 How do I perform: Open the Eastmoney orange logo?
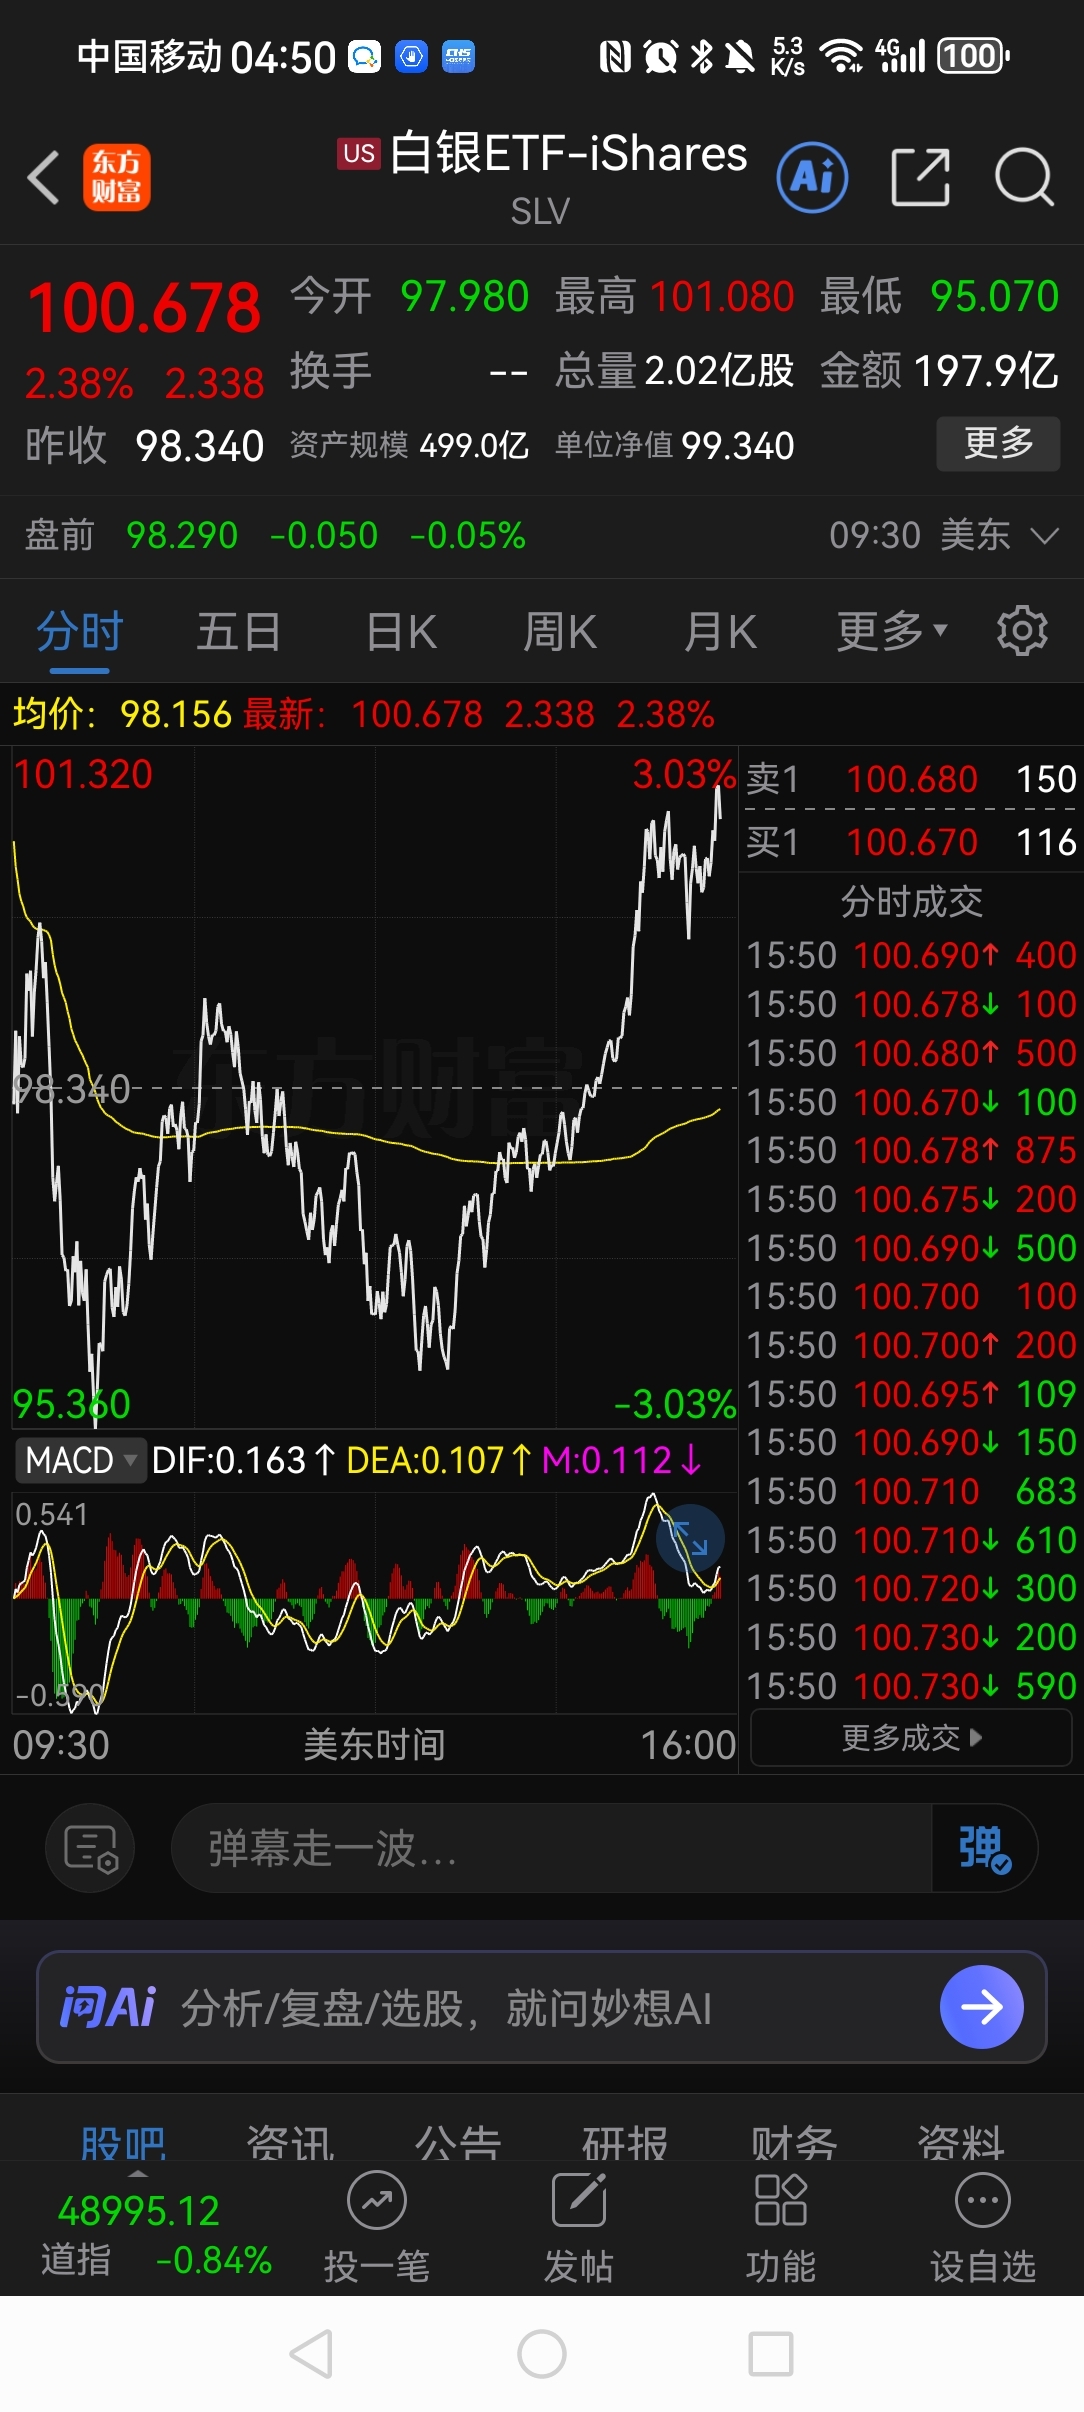(117, 177)
